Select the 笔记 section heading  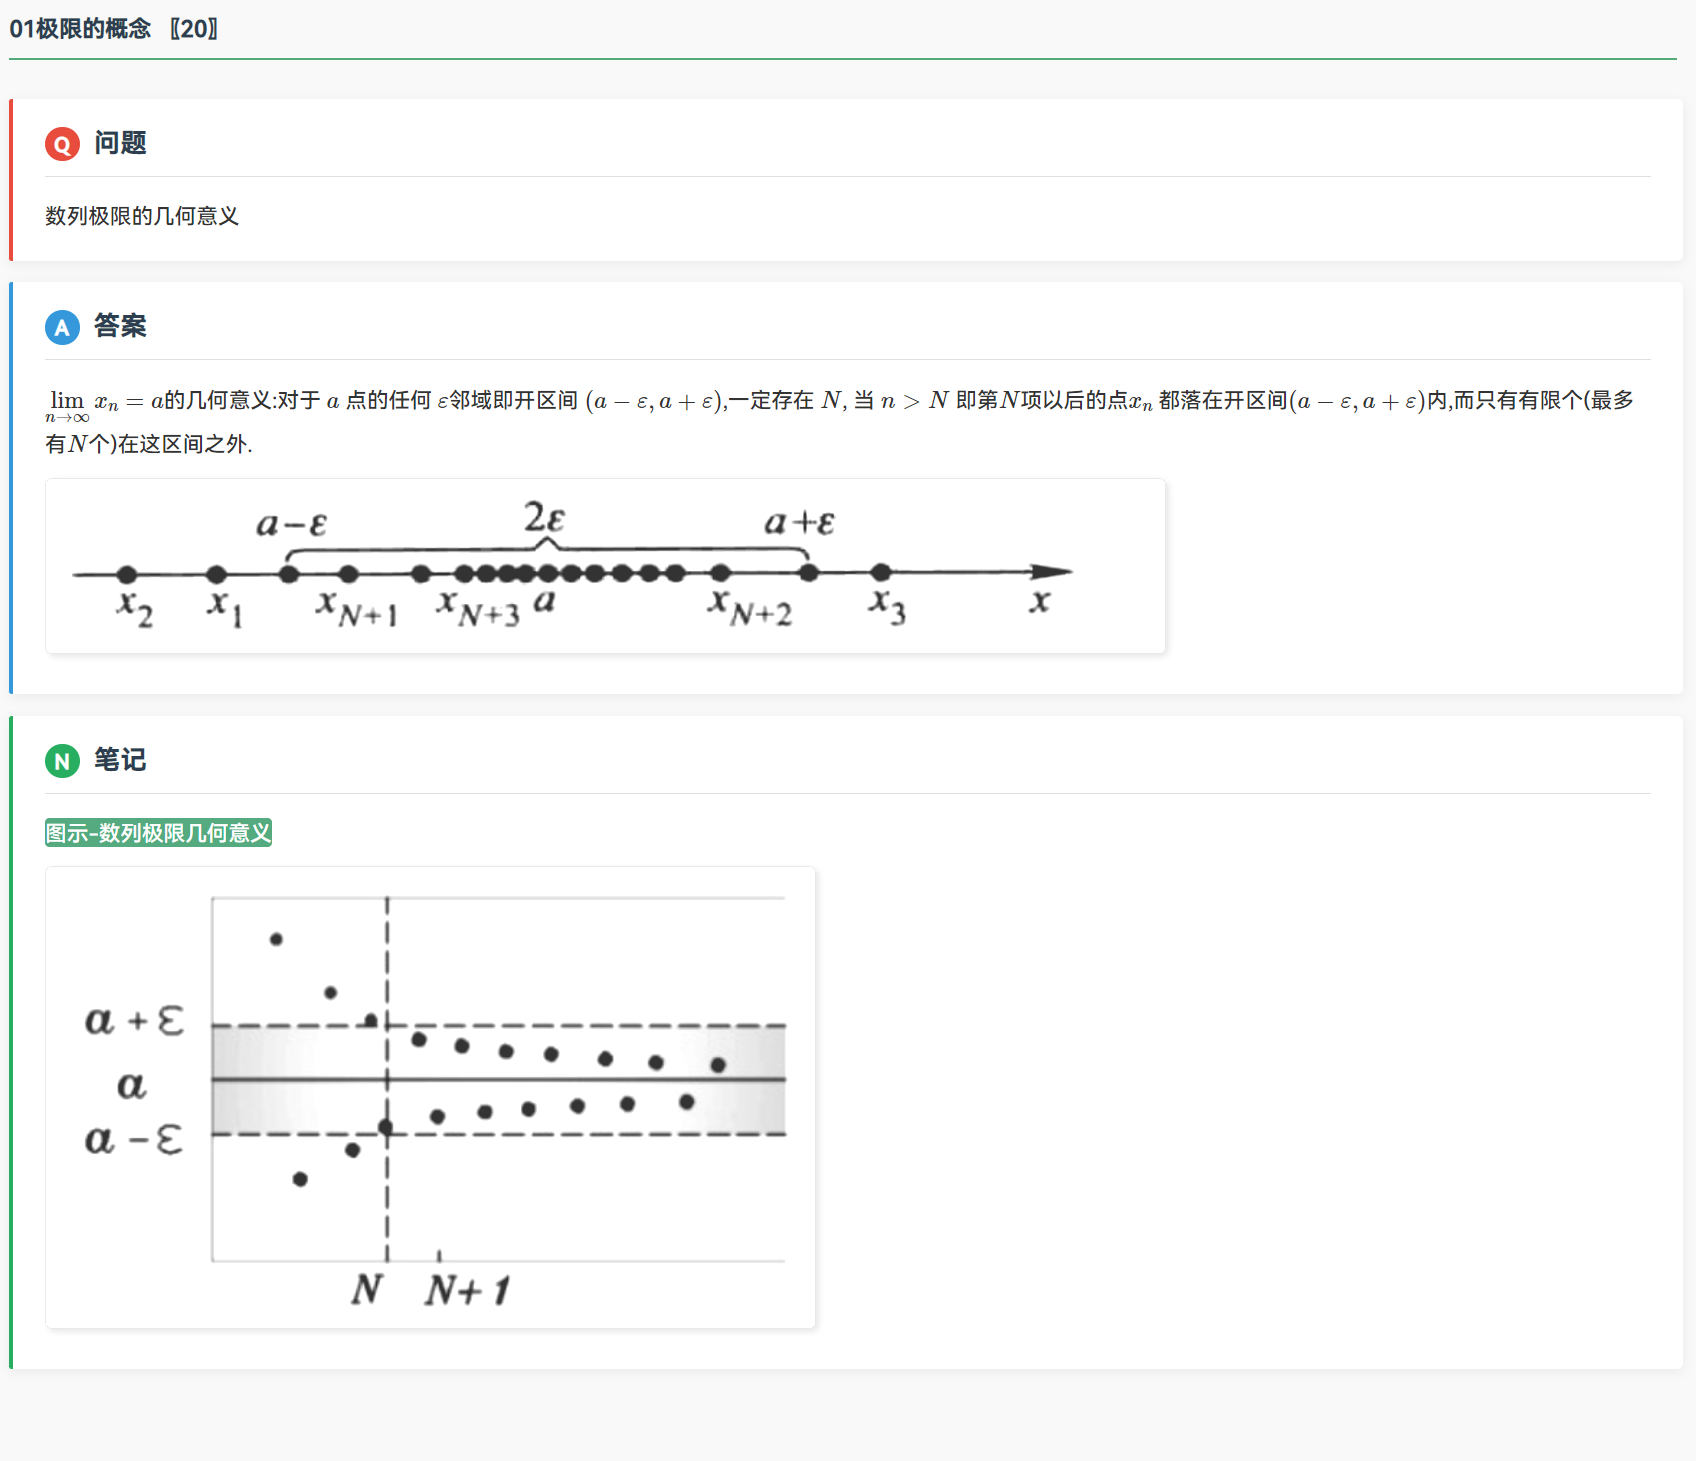coord(120,760)
